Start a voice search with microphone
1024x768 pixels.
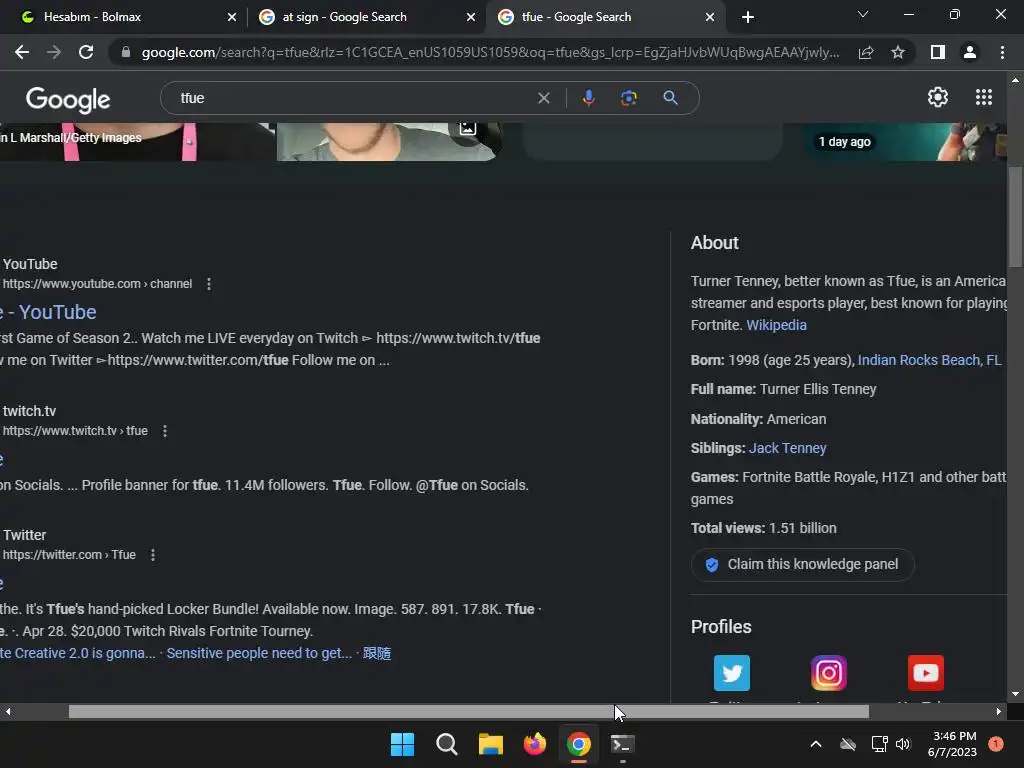coord(588,98)
